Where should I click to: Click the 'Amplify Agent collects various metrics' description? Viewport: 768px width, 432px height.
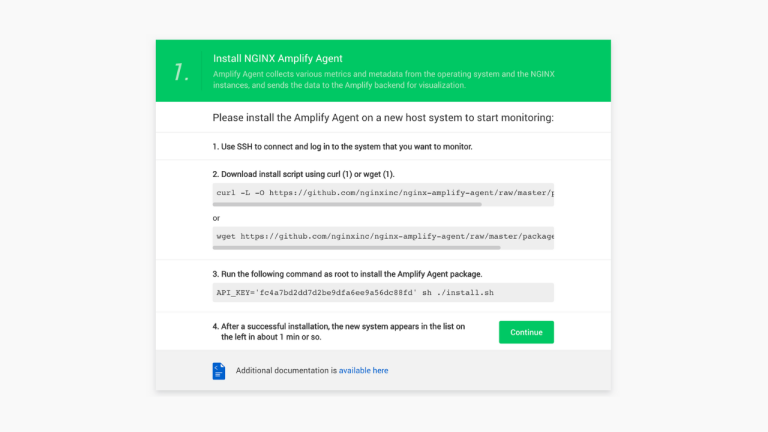(384, 79)
